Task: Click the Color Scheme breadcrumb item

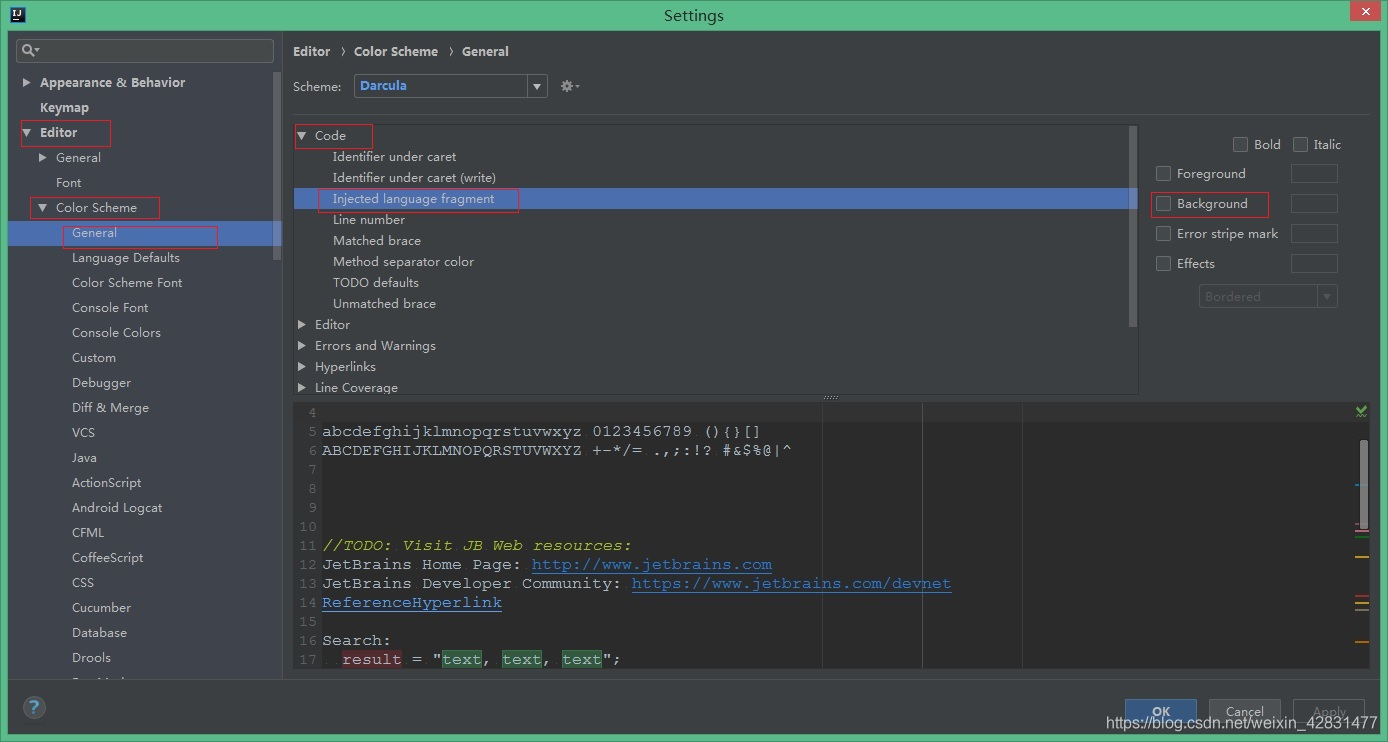Action: point(396,51)
